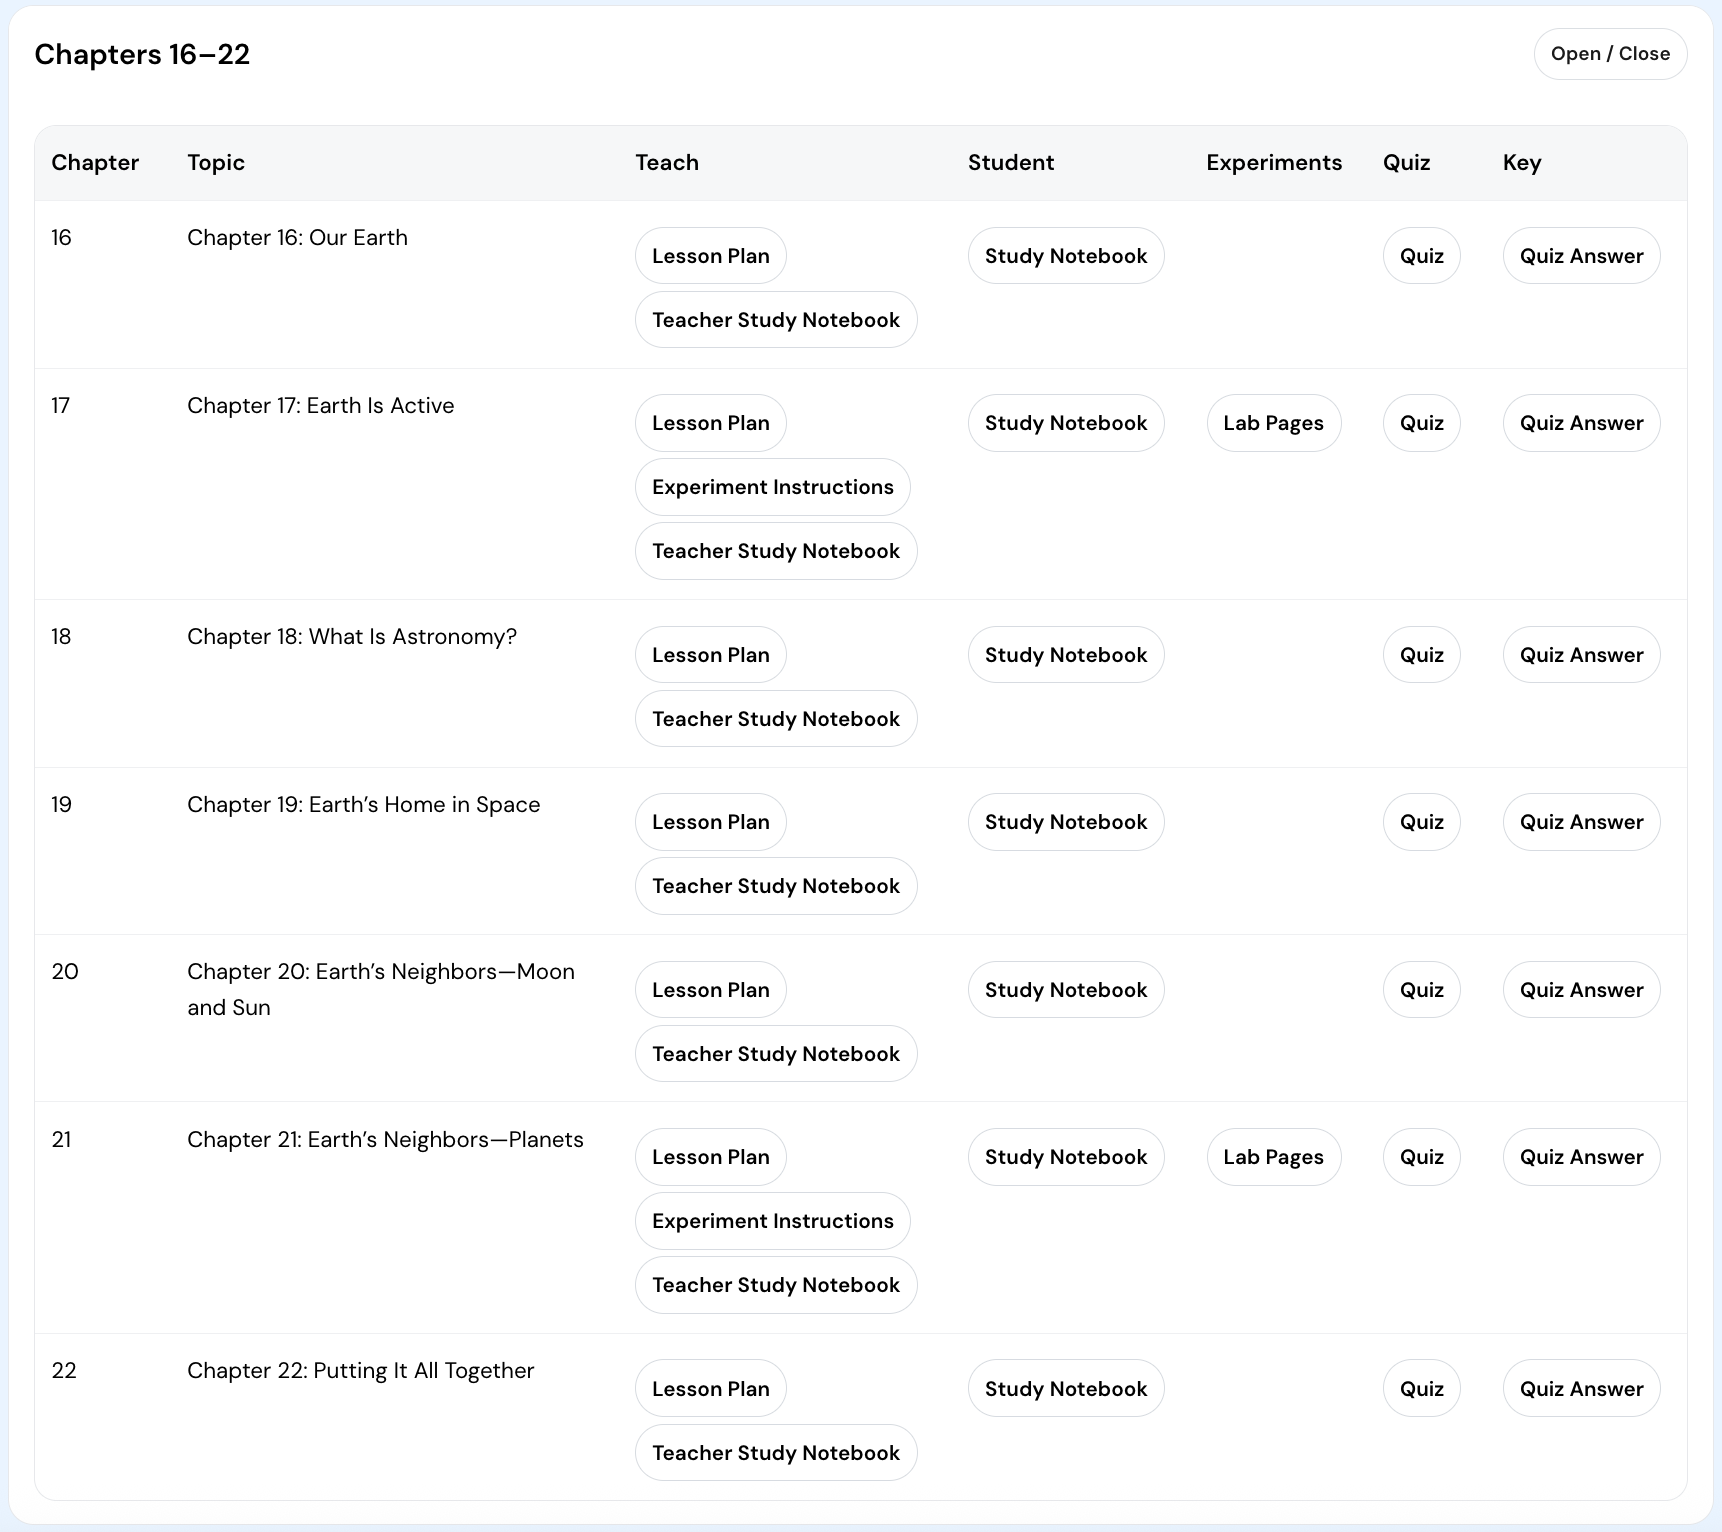
Task: Open Chapter 22 Lesson Plan
Action: coord(710,1389)
